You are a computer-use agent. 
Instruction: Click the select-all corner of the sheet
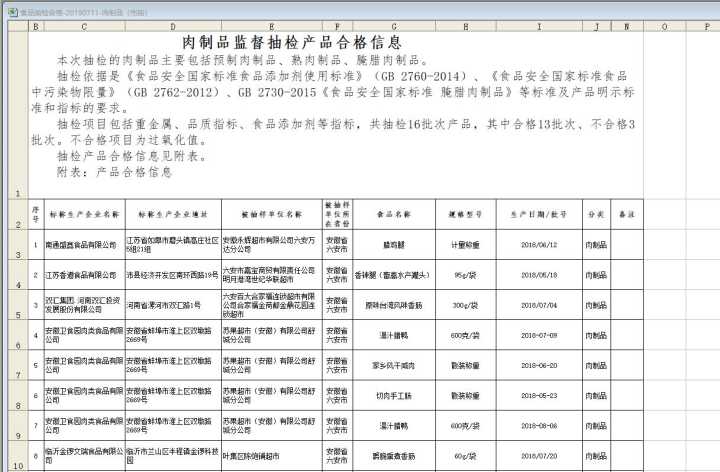click(x=18, y=27)
